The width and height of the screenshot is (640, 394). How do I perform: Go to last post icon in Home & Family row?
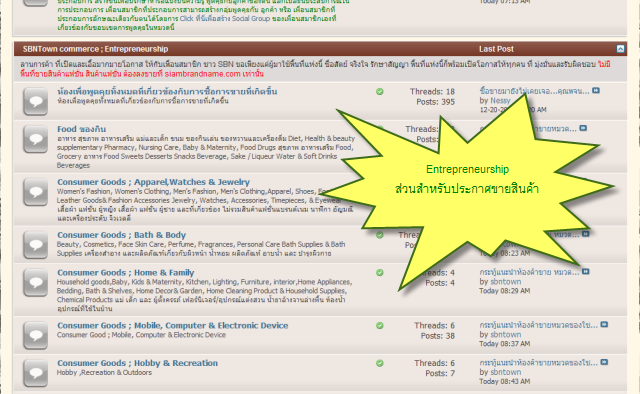pos(586,272)
